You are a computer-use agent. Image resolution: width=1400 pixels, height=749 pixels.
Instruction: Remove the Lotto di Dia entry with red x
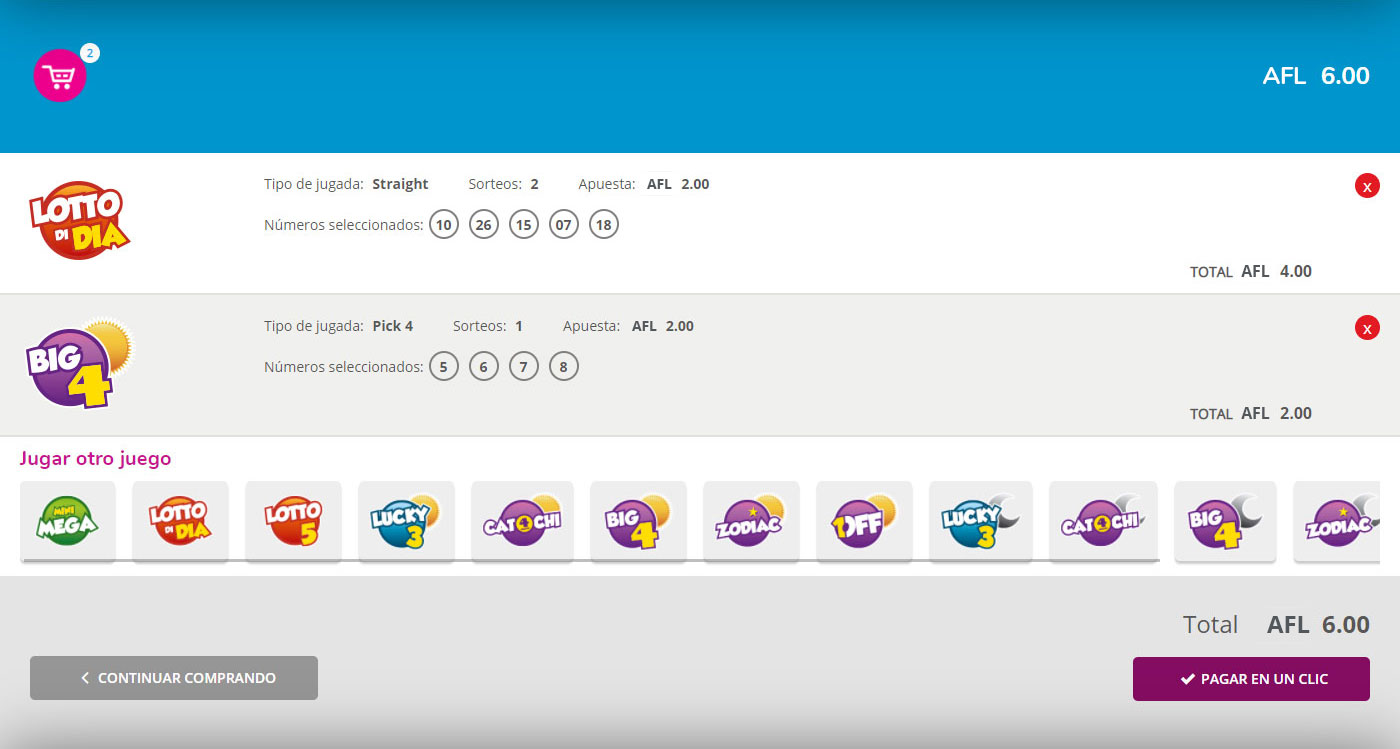pos(1367,186)
